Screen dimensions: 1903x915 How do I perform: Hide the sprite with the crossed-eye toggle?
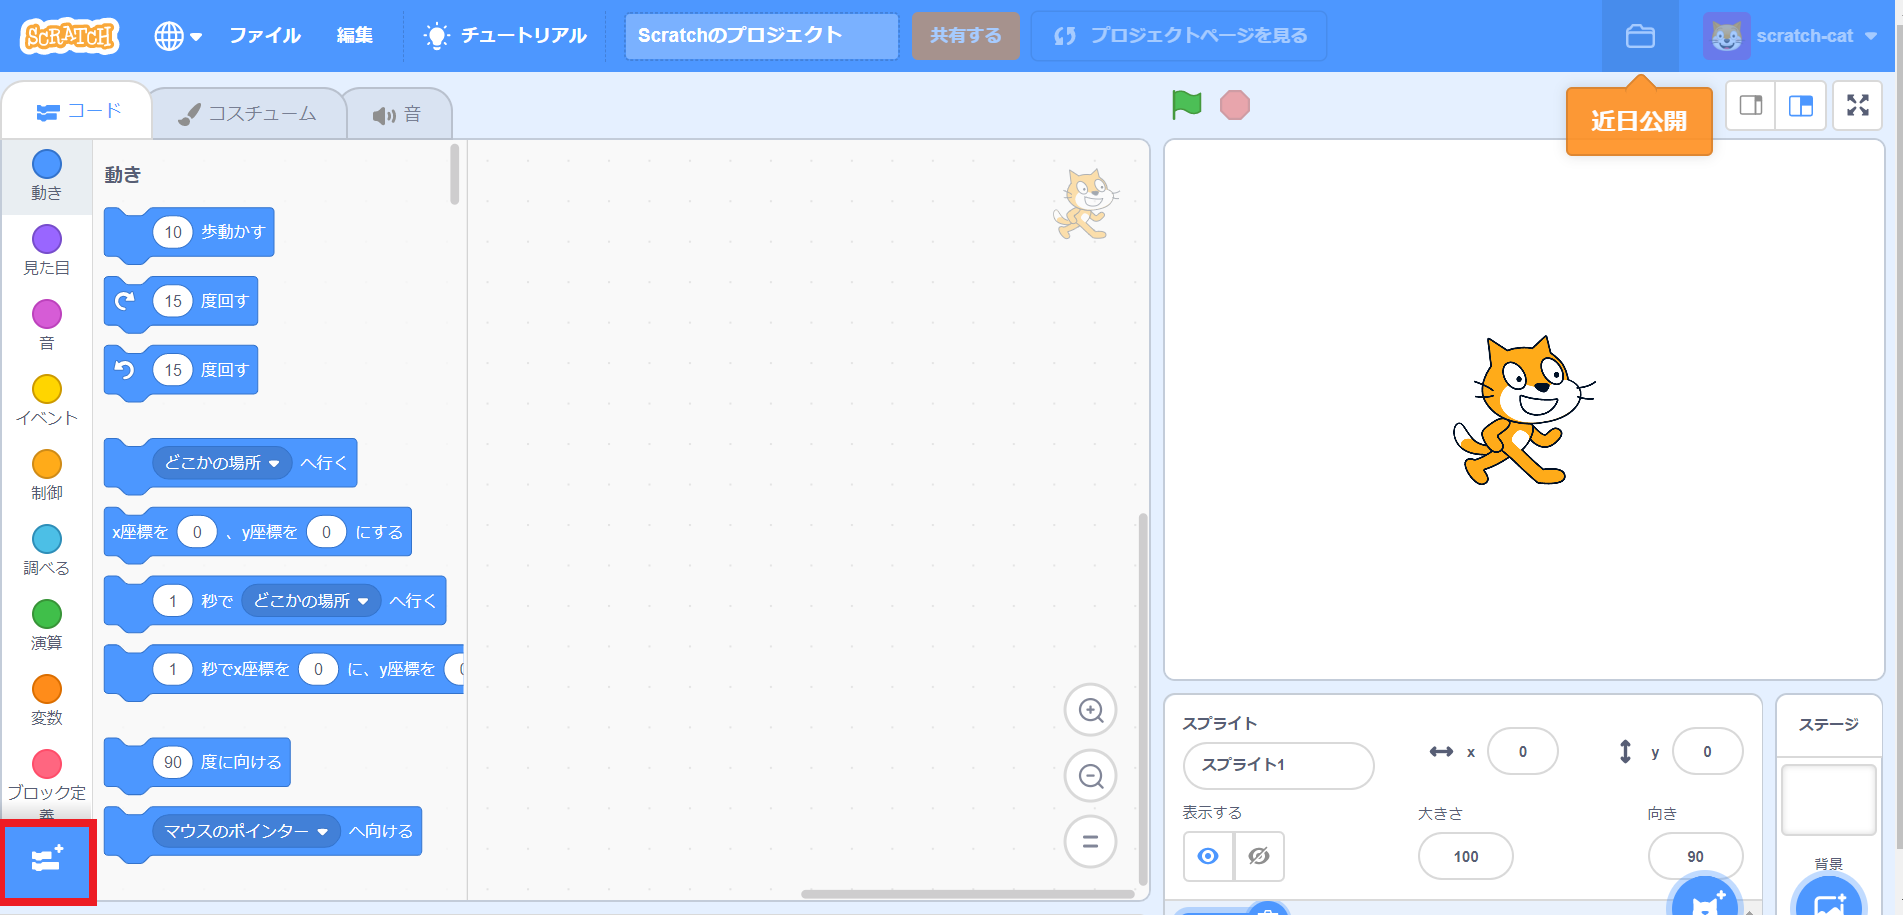click(1259, 856)
